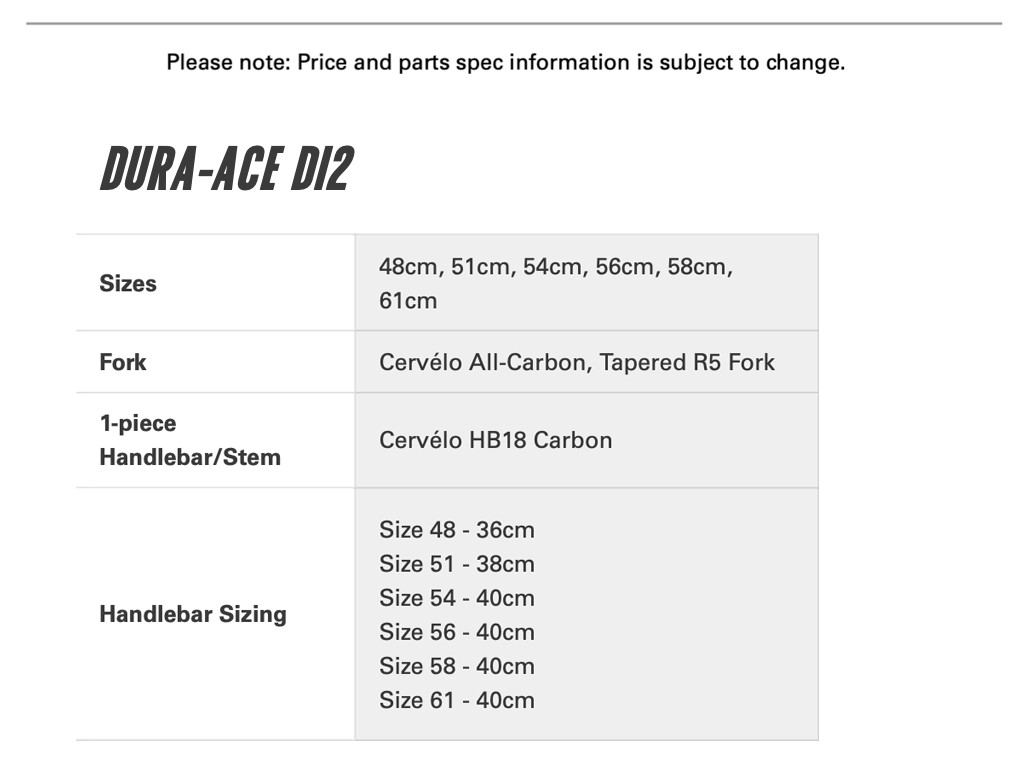Click the Cervélo HB18 Carbon value
Image resolution: width=1024 pixels, height=768 pixels.
[x=495, y=440]
